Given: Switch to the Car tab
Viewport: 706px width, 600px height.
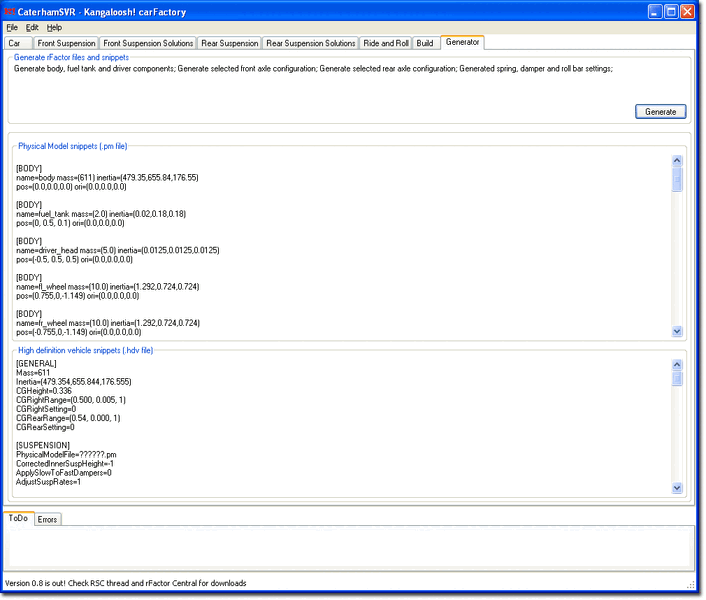Looking at the screenshot, I should [x=17, y=43].
